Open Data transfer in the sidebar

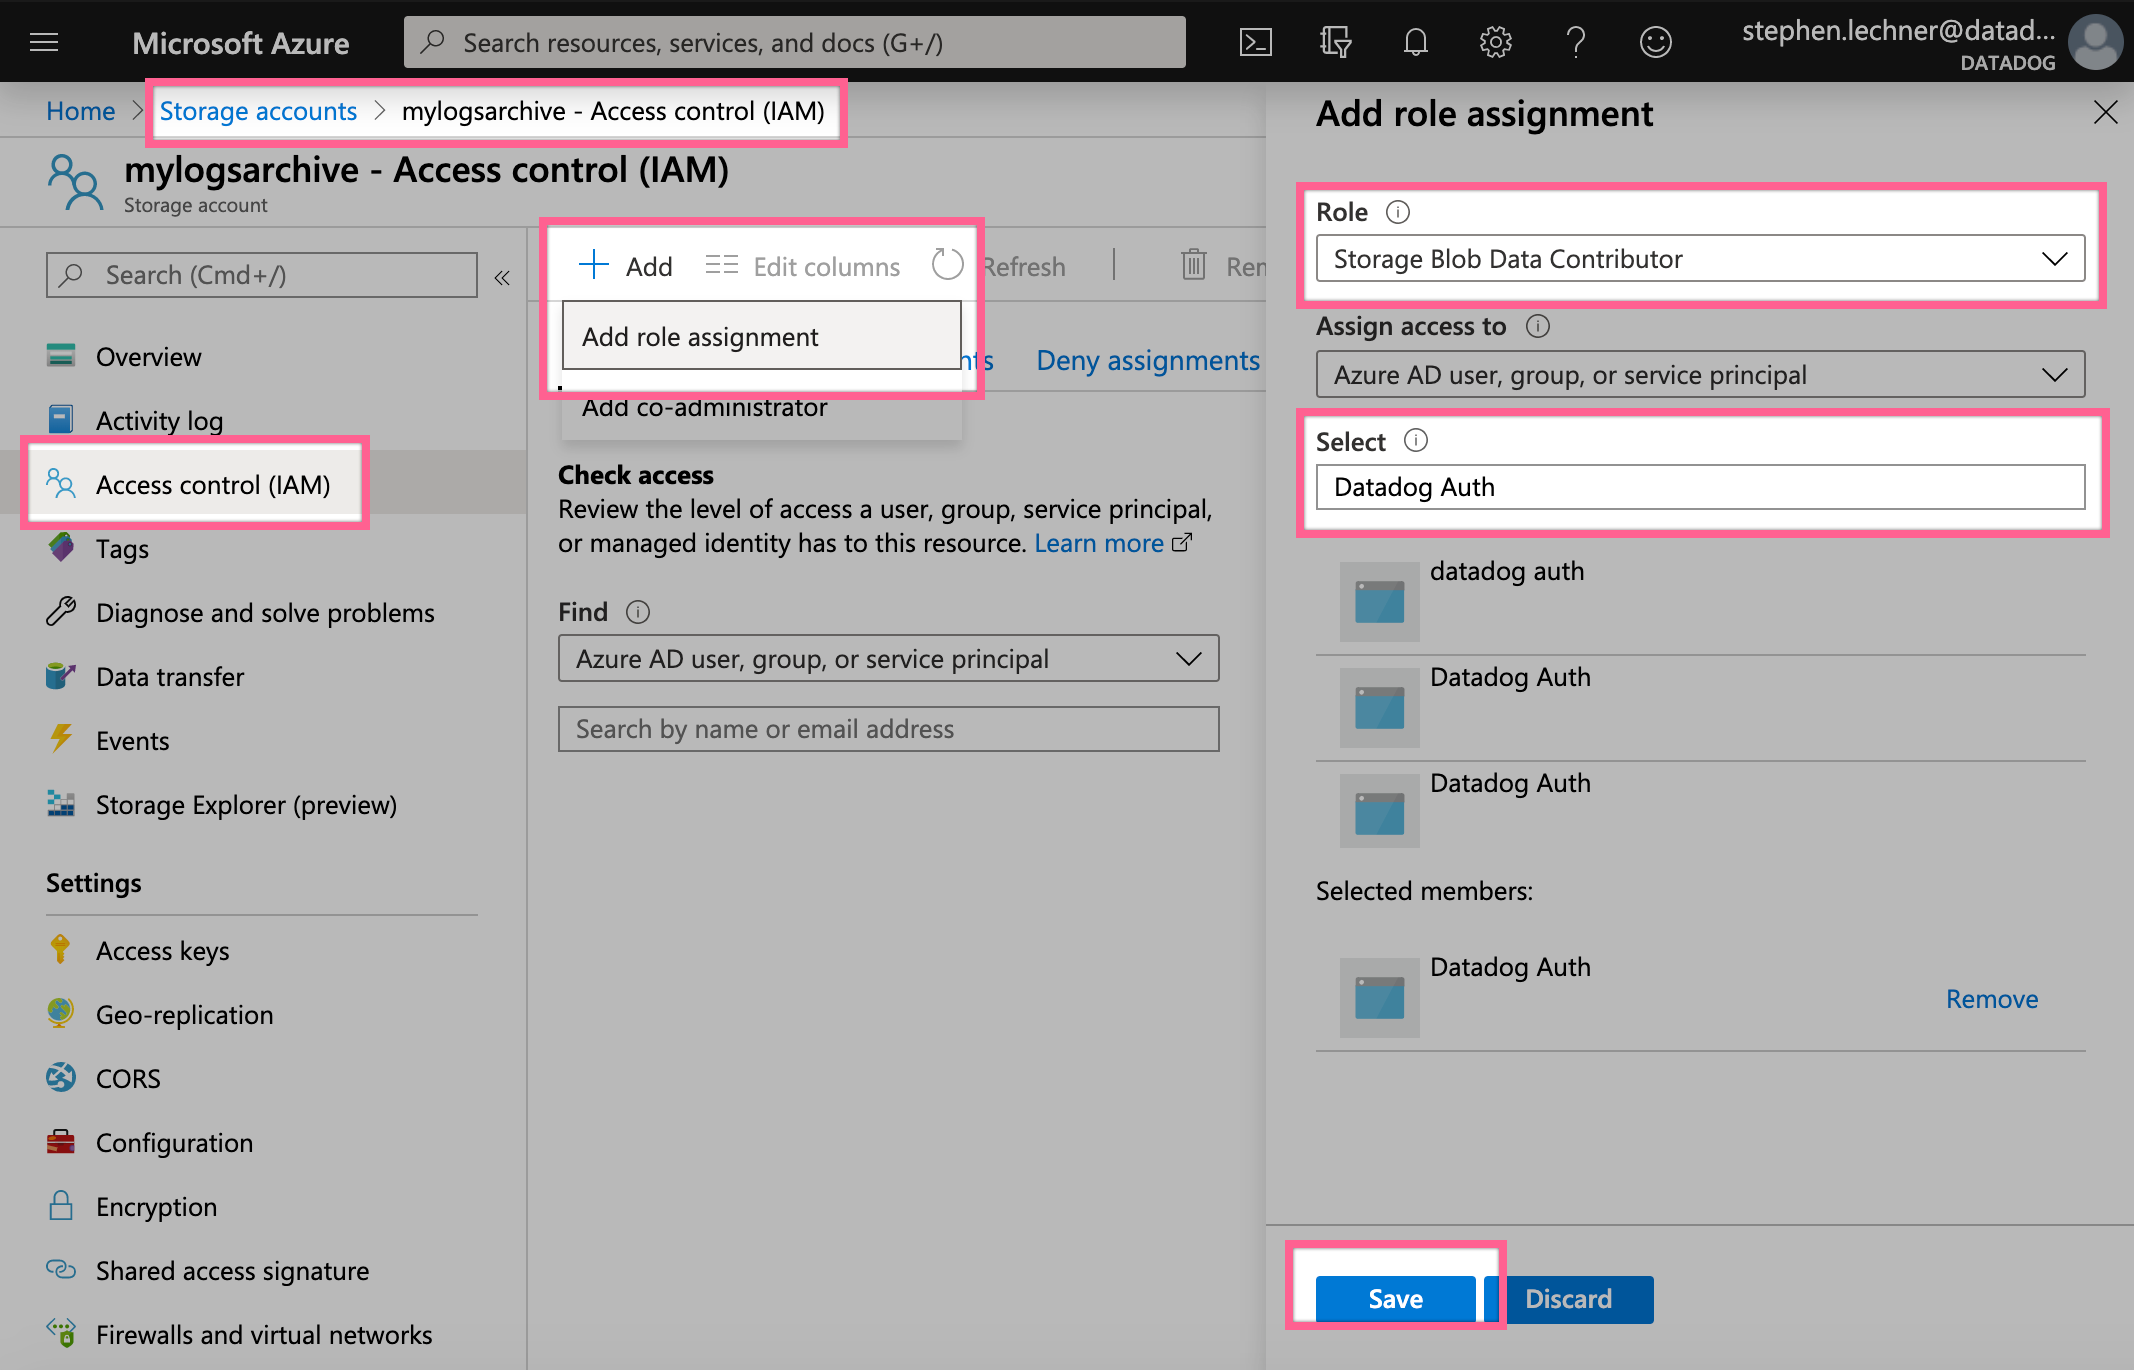click(145, 677)
